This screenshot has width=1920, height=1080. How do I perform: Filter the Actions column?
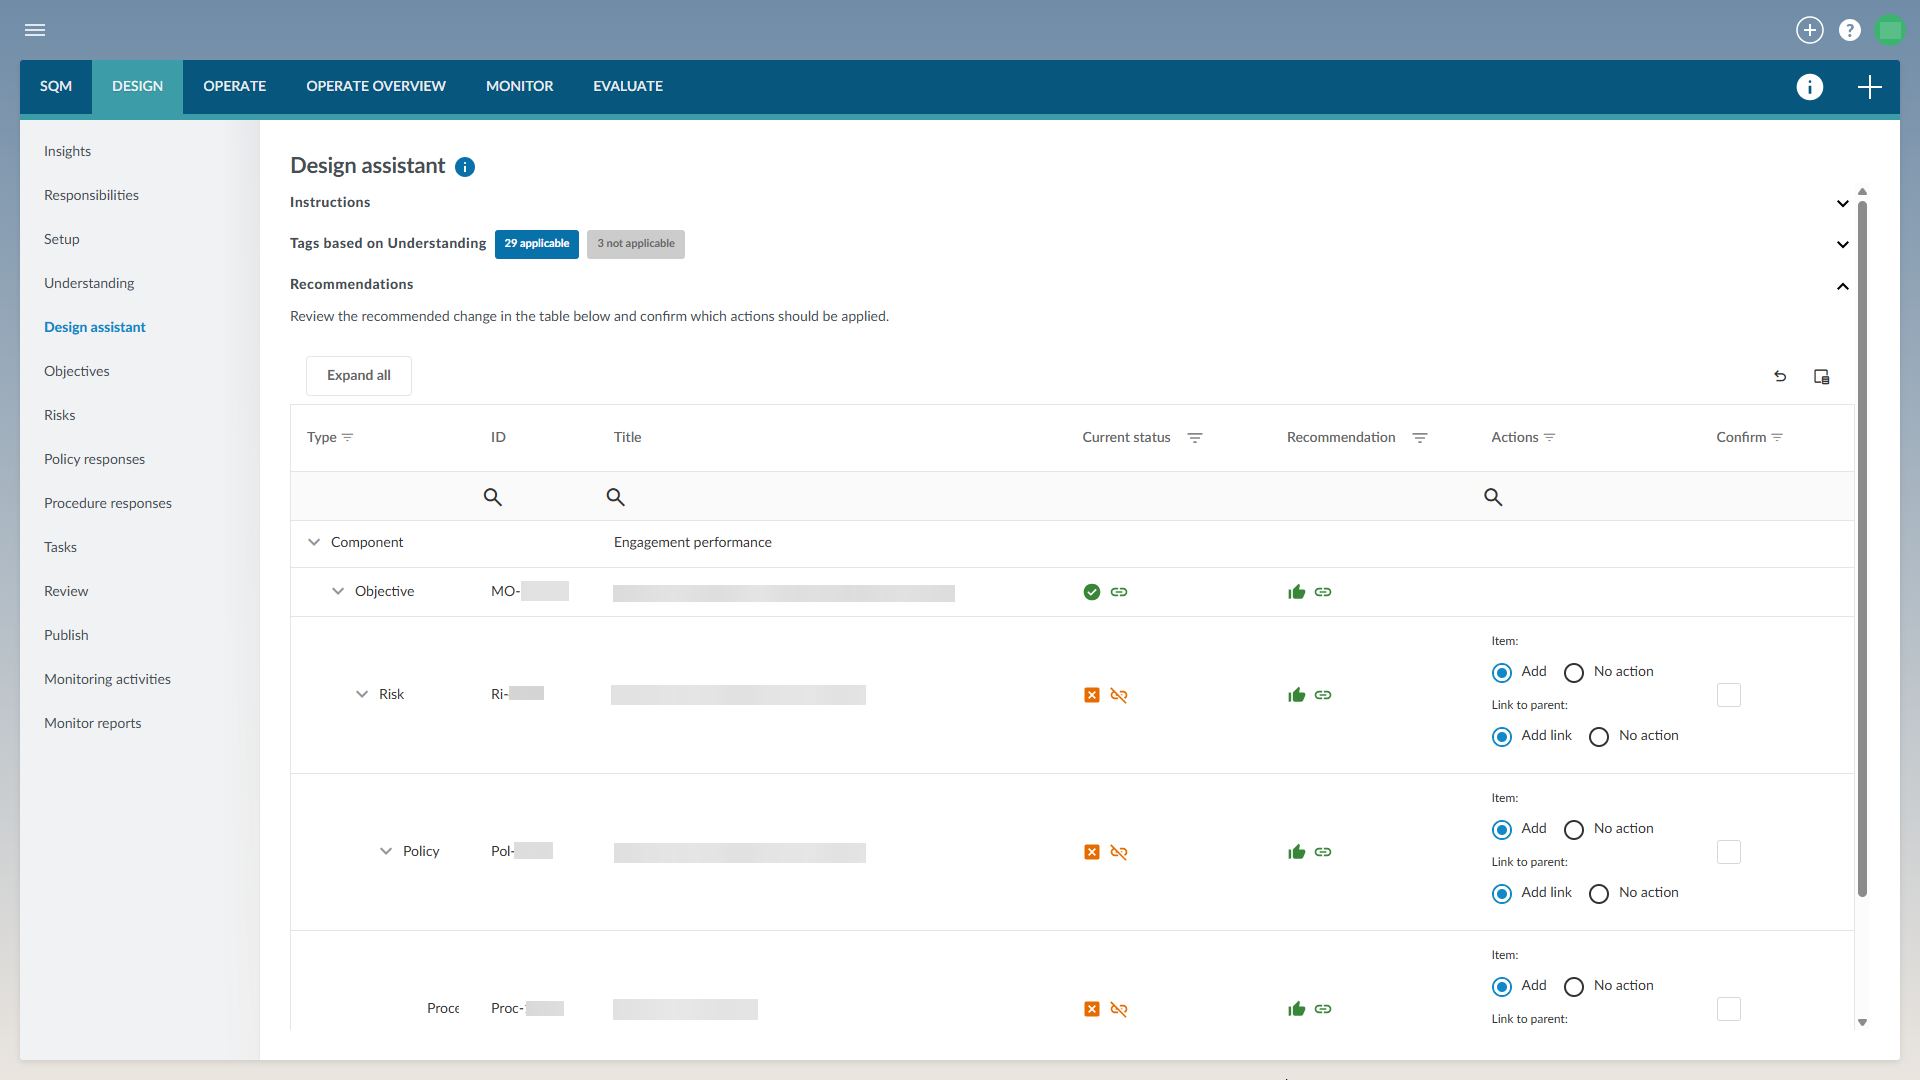(1549, 438)
